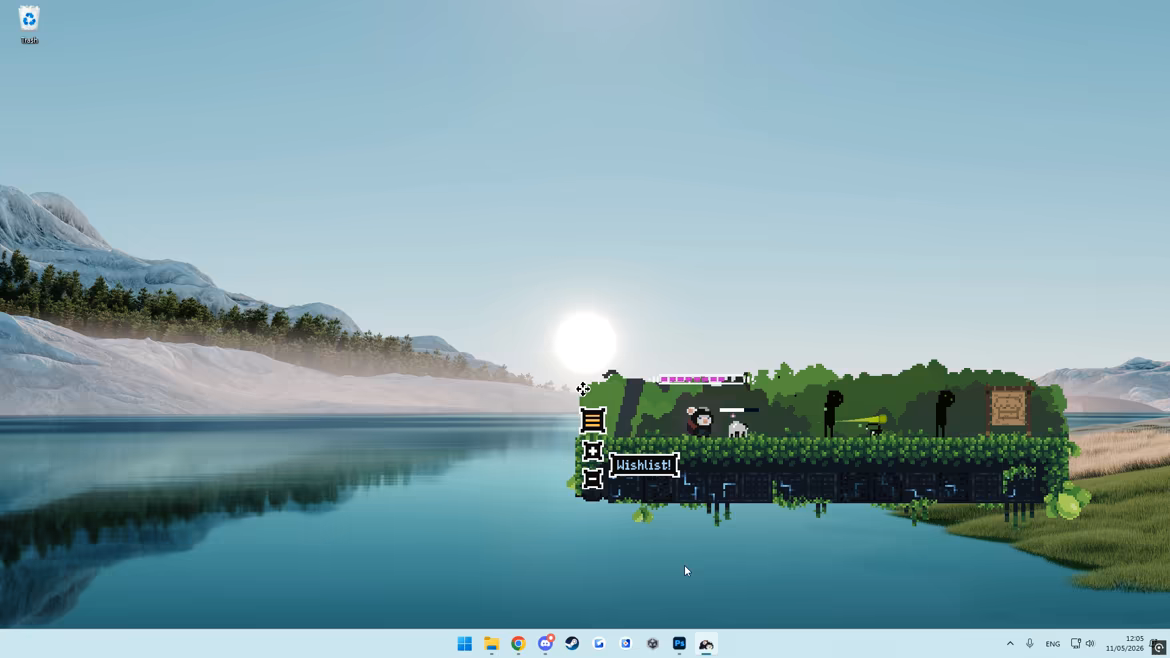Launch Google Chrome from the taskbar
This screenshot has height=658, width=1170.
click(519, 644)
